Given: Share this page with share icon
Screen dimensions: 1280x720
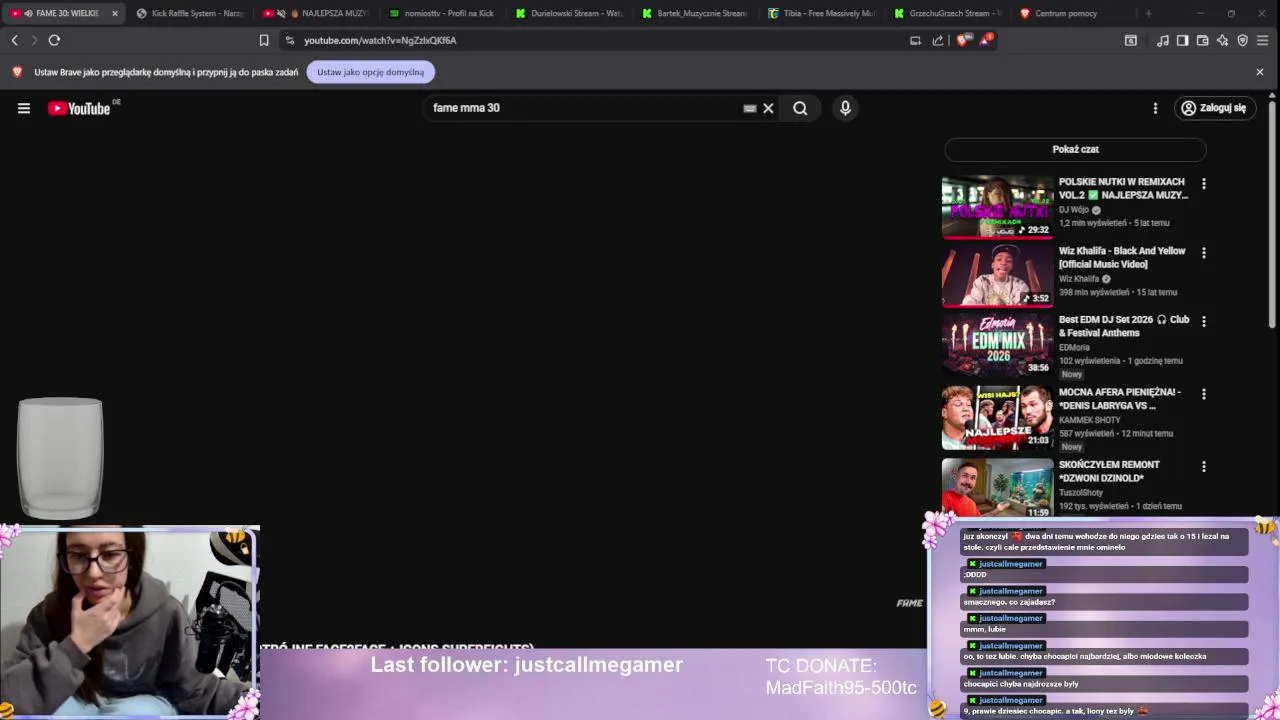Looking at the screenshot, I should [938, 40].
